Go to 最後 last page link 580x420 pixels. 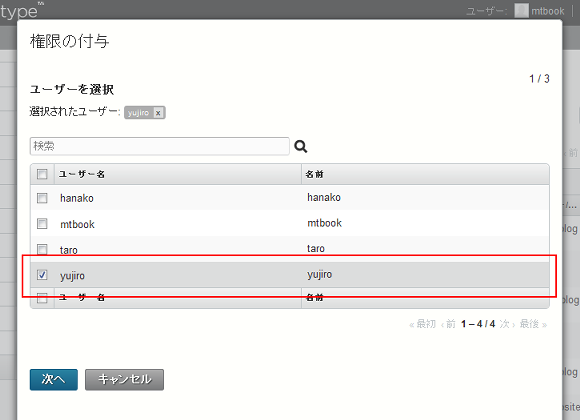[533, 324]
